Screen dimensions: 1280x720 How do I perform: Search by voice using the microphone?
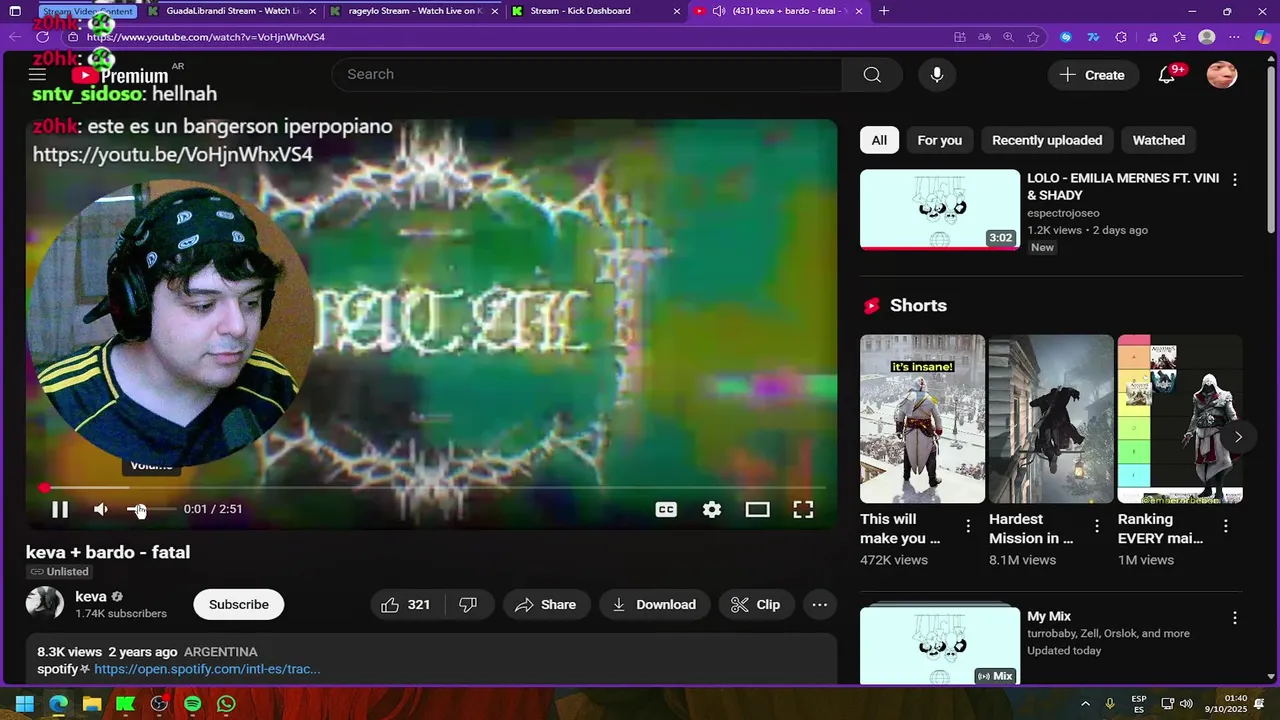tap(937, 74)
